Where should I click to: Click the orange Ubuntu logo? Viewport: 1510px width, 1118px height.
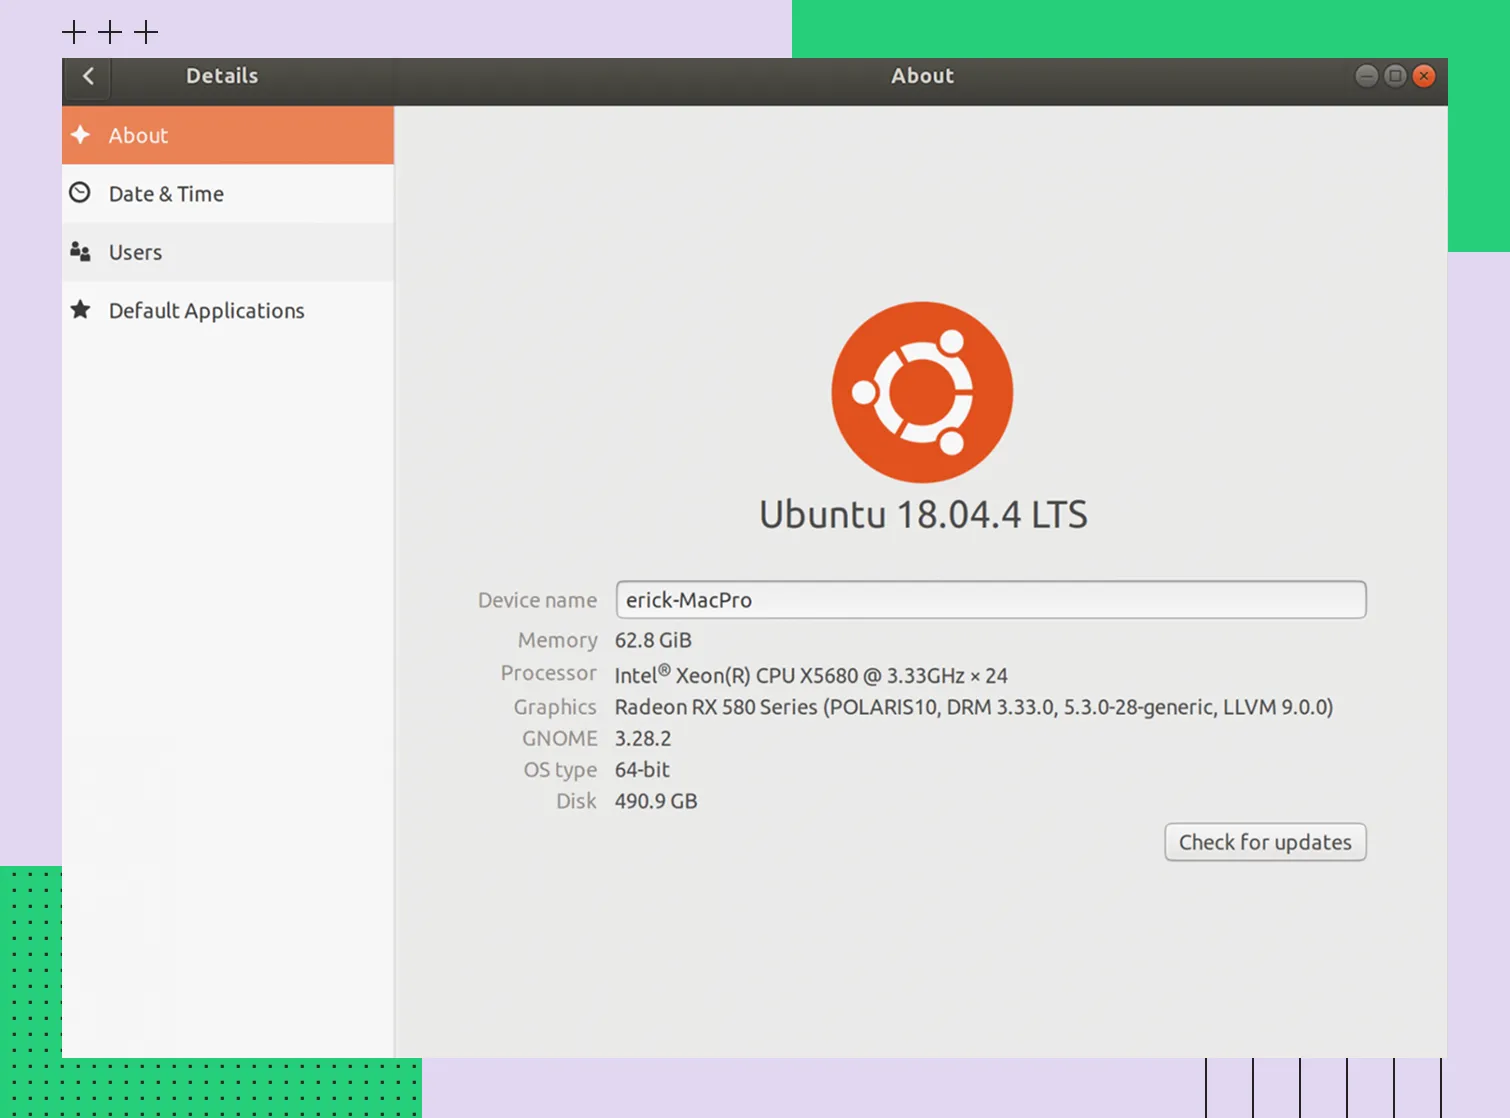point(922,392)
